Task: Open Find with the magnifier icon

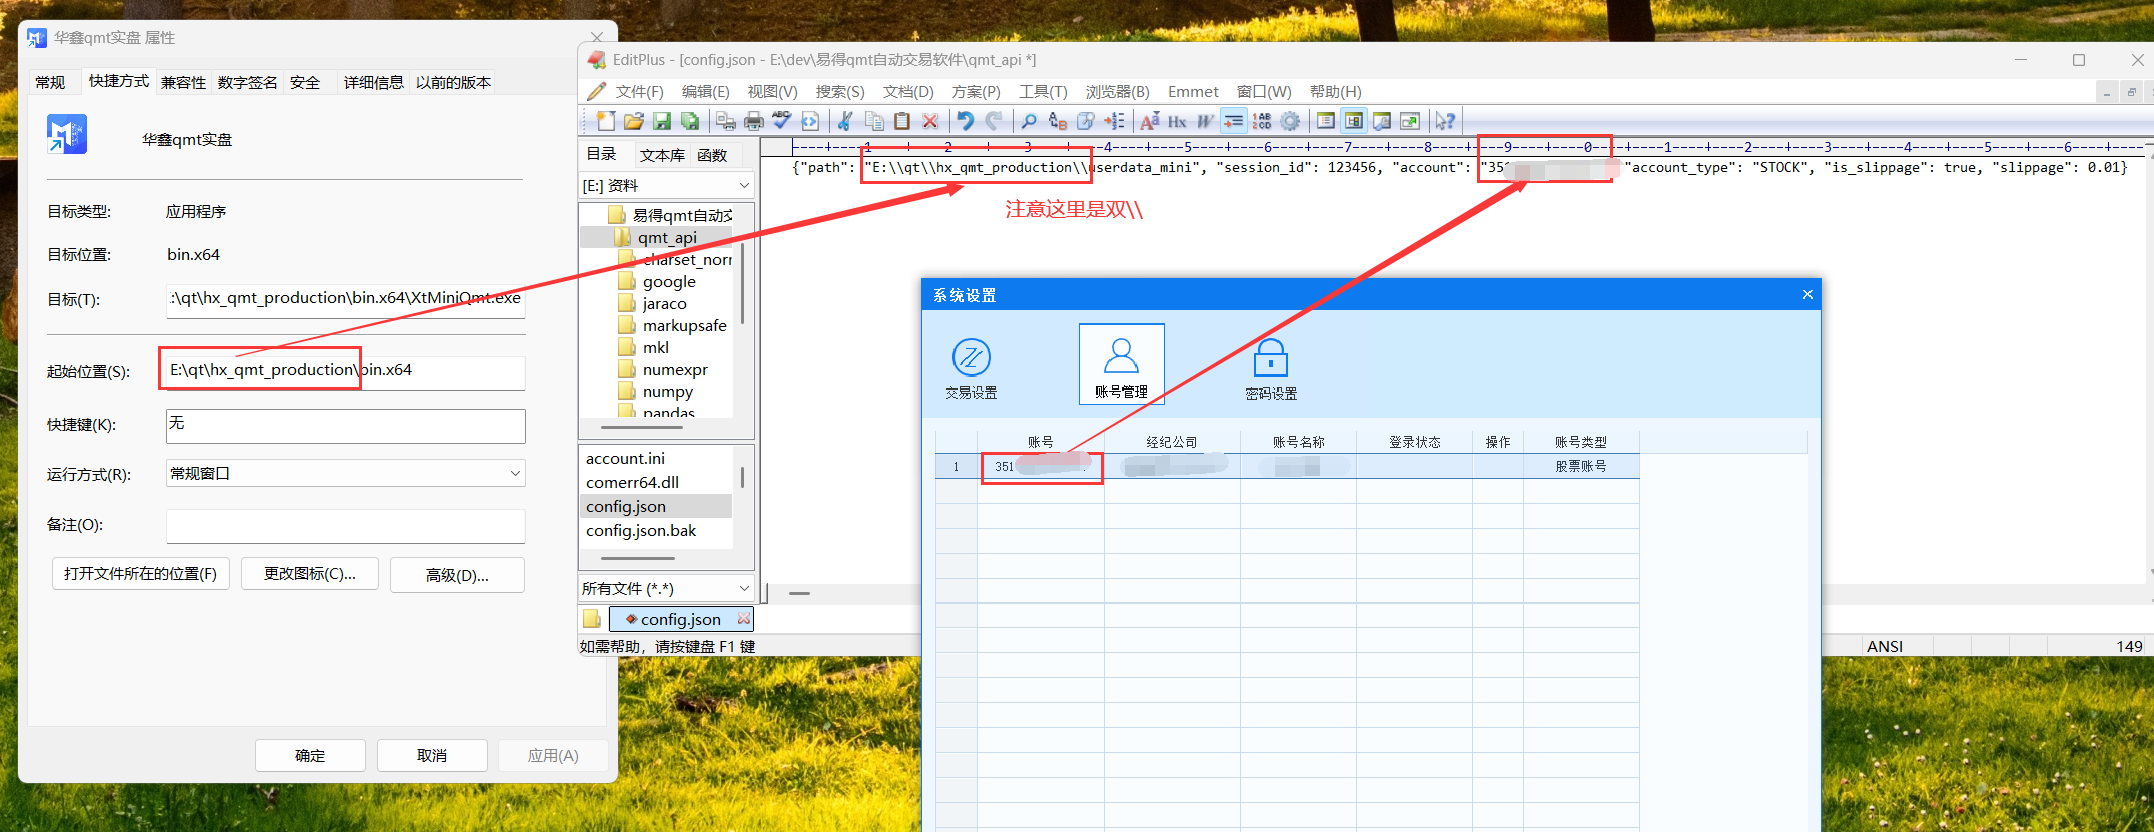Action: click(1029, 121)
